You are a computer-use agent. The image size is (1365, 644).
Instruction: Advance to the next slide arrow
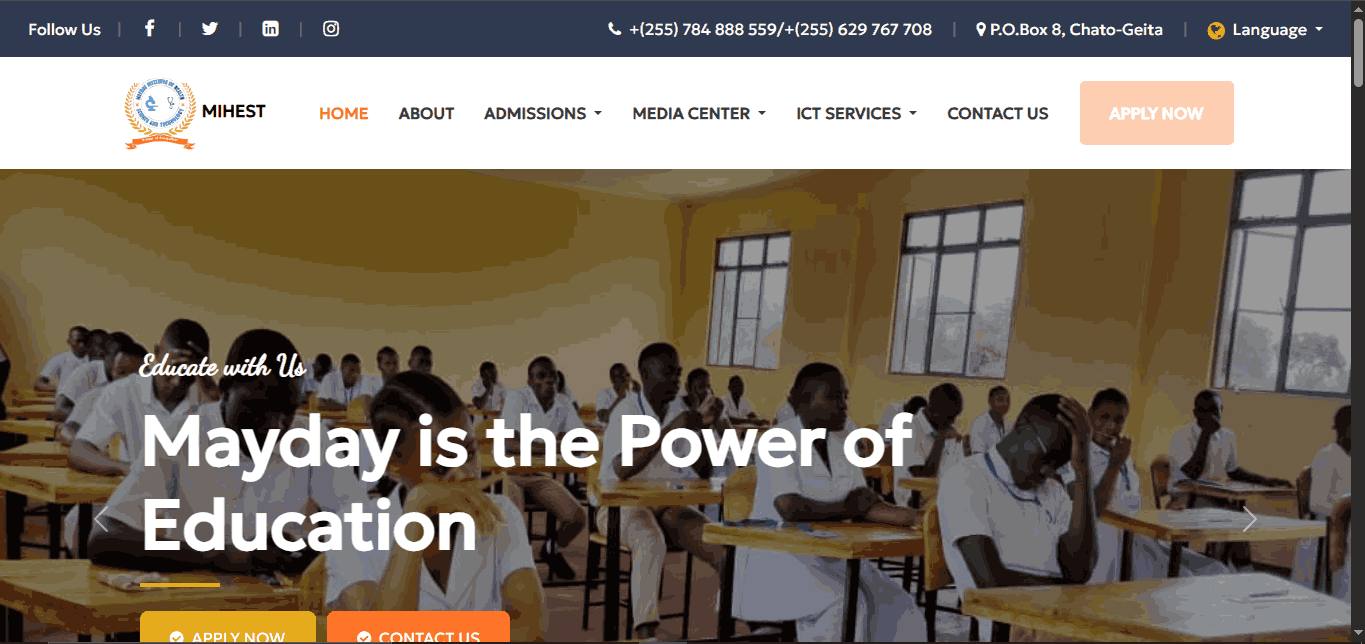coord(1249,519)
